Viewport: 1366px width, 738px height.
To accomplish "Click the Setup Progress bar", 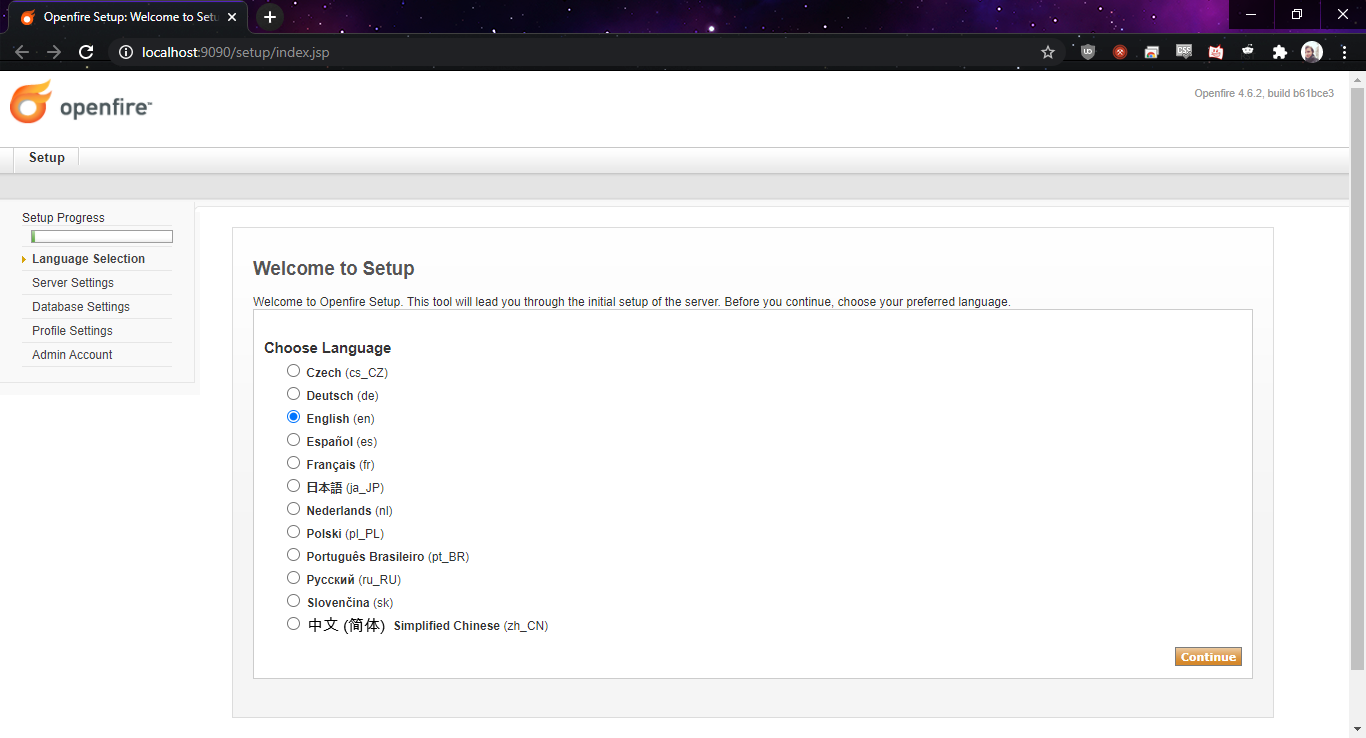I will pos(102,237).
